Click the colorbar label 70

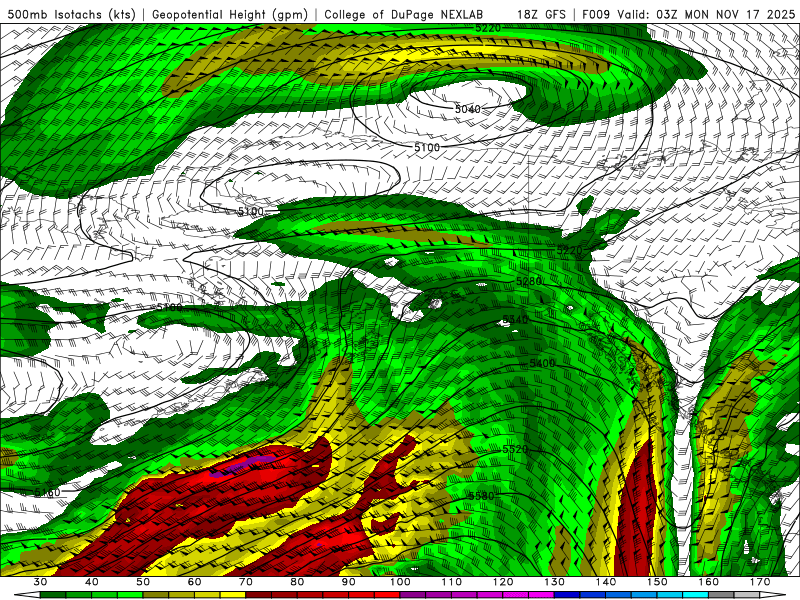click(x=245, y=582)
